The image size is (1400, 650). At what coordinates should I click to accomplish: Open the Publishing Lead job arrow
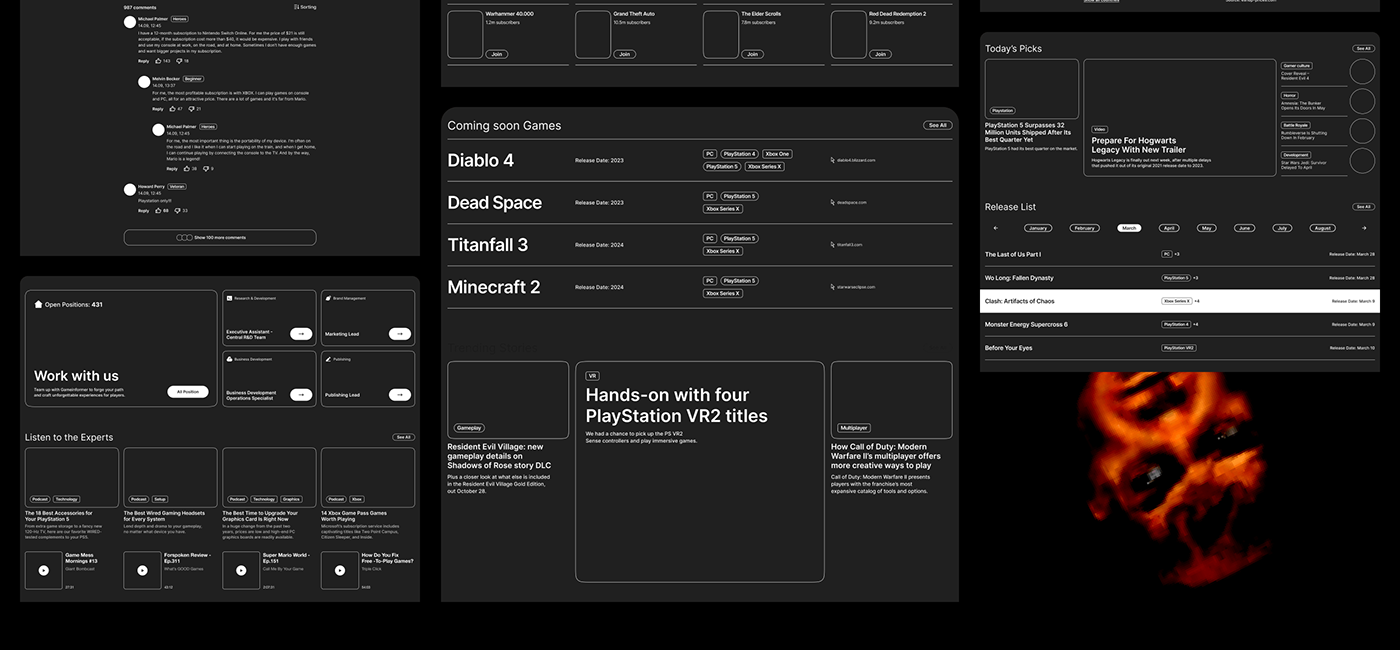[400, 395]
